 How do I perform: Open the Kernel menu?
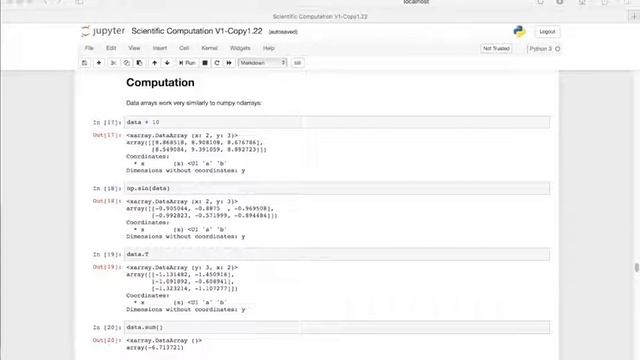tap(209, 48)
